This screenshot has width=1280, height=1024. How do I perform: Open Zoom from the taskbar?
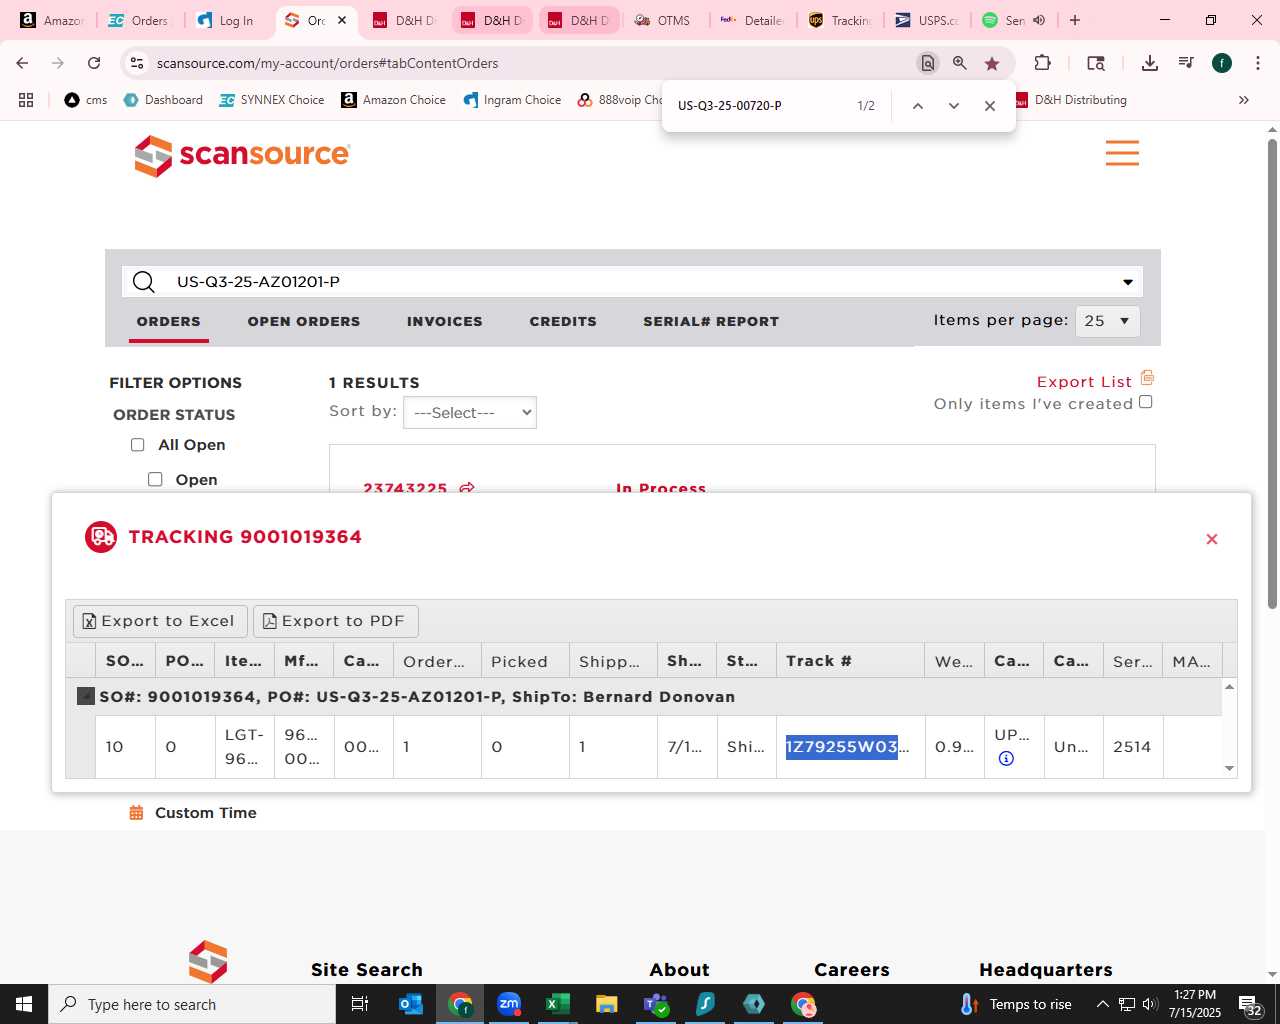pos(509,1004)
